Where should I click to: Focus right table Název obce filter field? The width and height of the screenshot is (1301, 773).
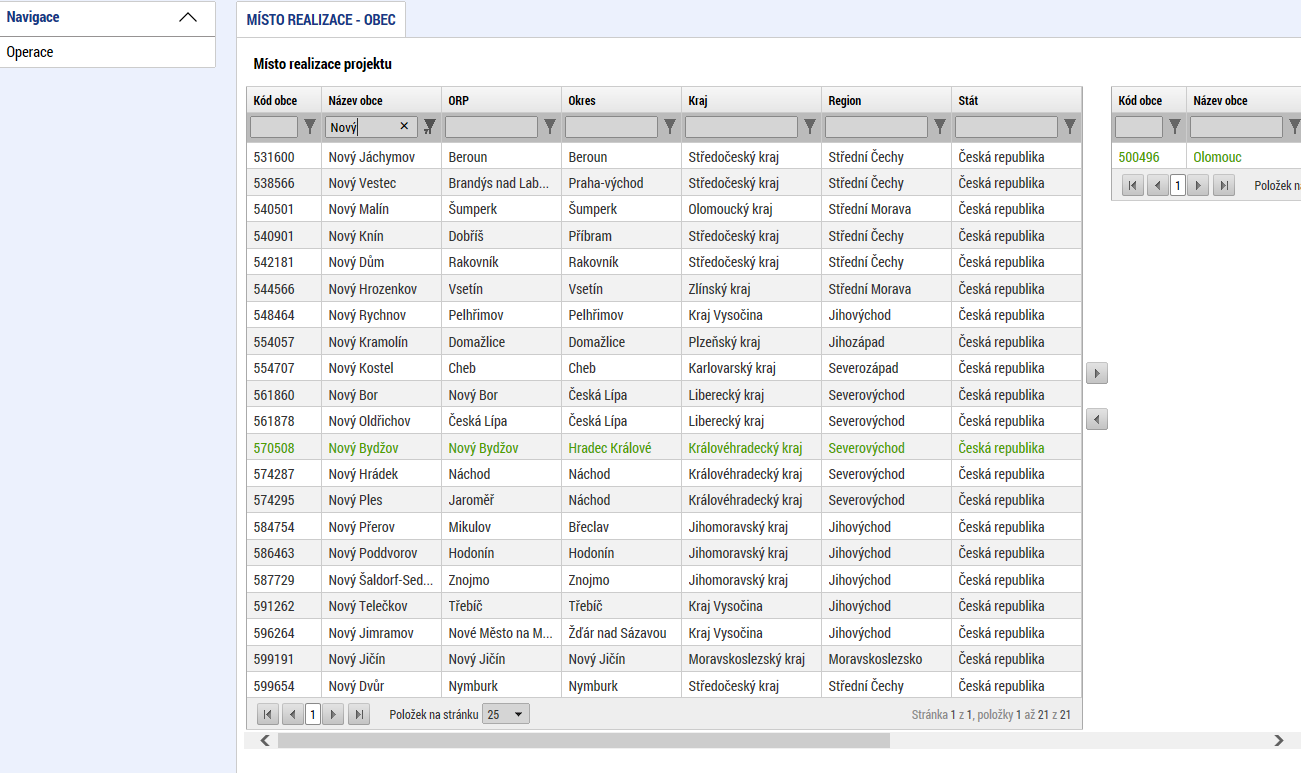(x=1236, y=127)
